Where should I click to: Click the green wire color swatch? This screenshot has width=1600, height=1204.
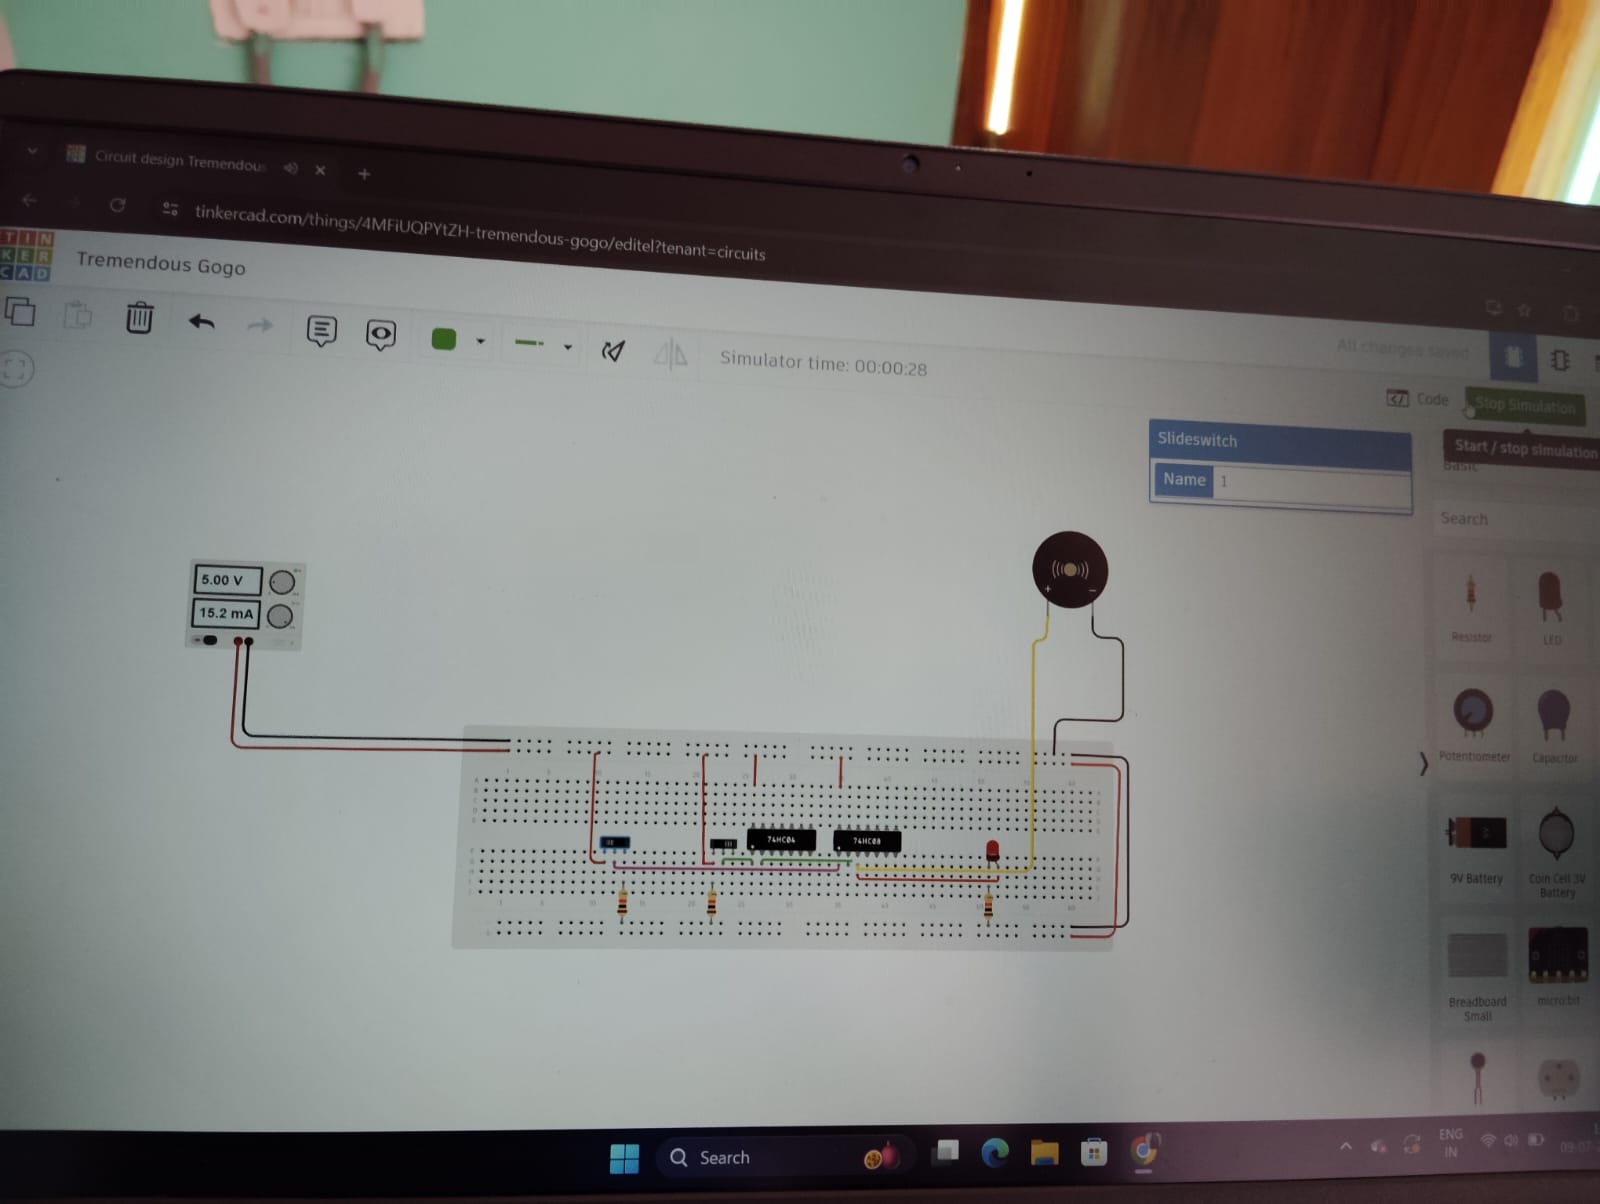[x=443, y=339]
